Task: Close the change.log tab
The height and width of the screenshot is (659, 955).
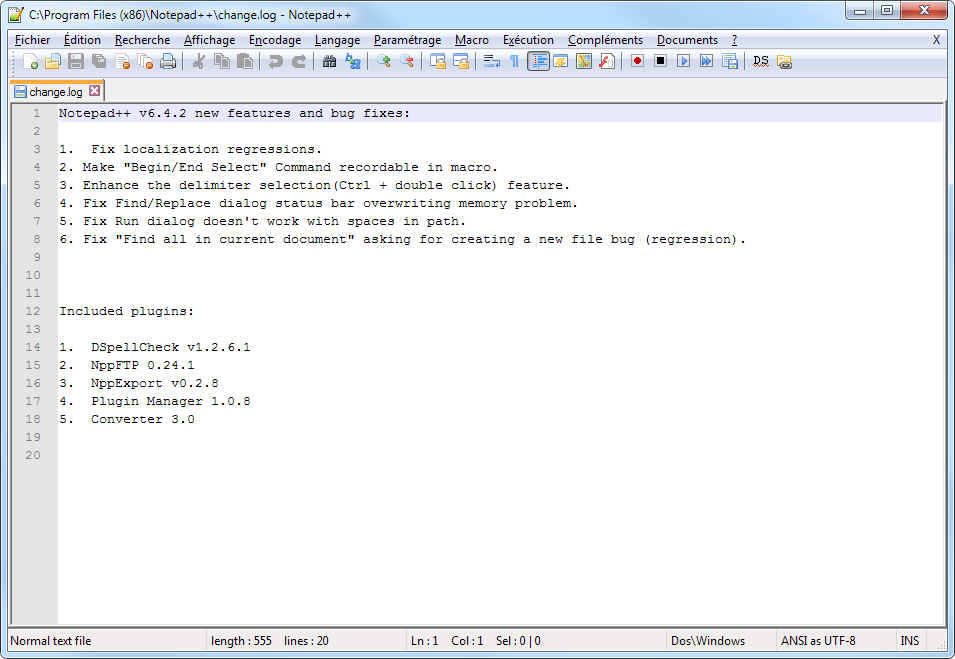Action: pyautogui.click(x=95, y=91)
